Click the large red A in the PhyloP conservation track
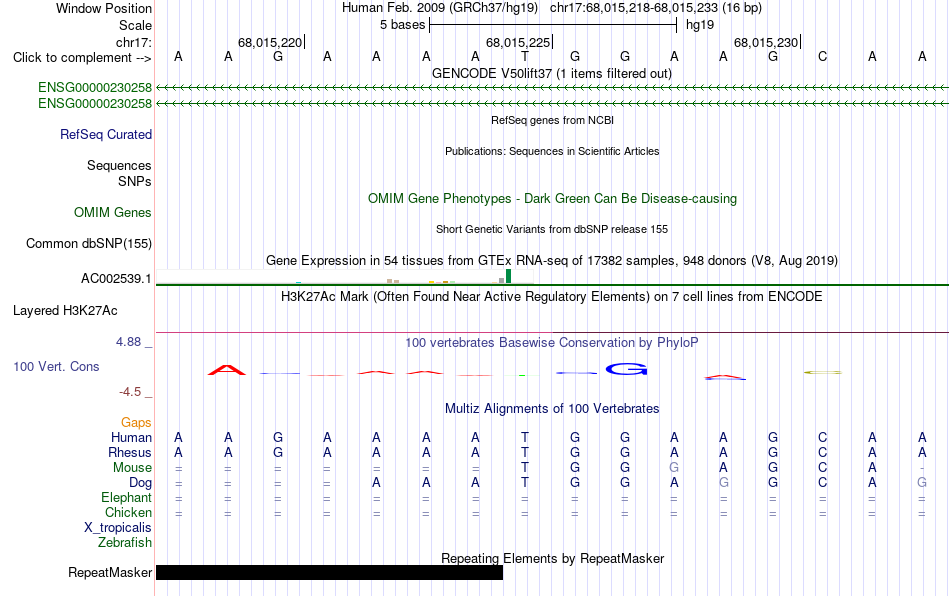The width and height of the screenshot is (950, 596). [x=227, y=369]
